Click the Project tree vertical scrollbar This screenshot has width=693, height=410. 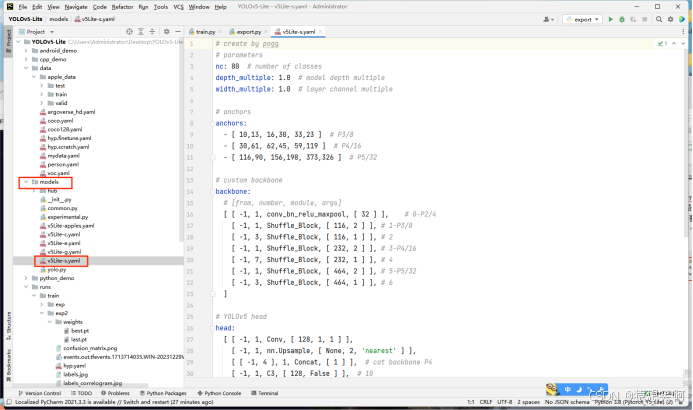coord(181,140)
